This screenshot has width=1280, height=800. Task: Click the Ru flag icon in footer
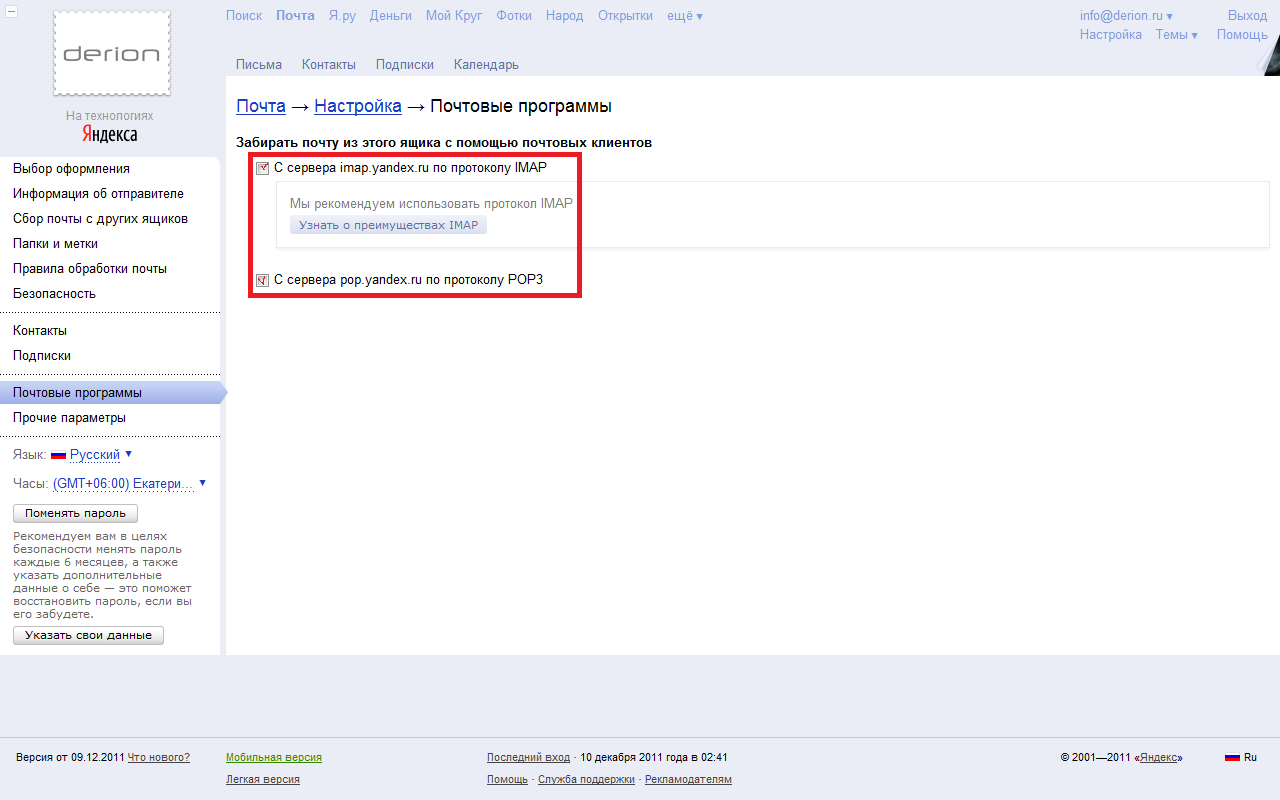[x=1232, y=758]
